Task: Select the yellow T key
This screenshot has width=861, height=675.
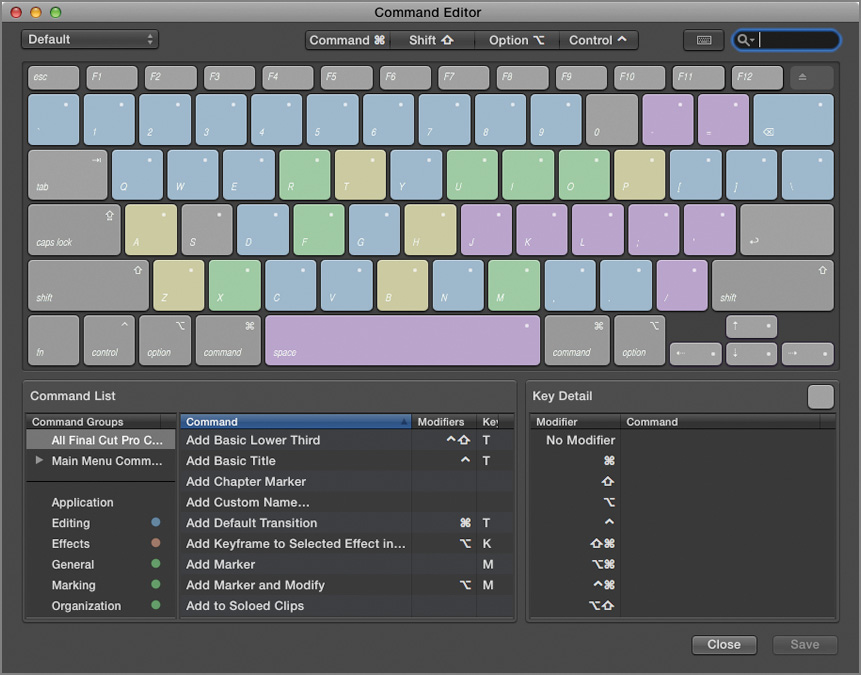Action: 361,175
